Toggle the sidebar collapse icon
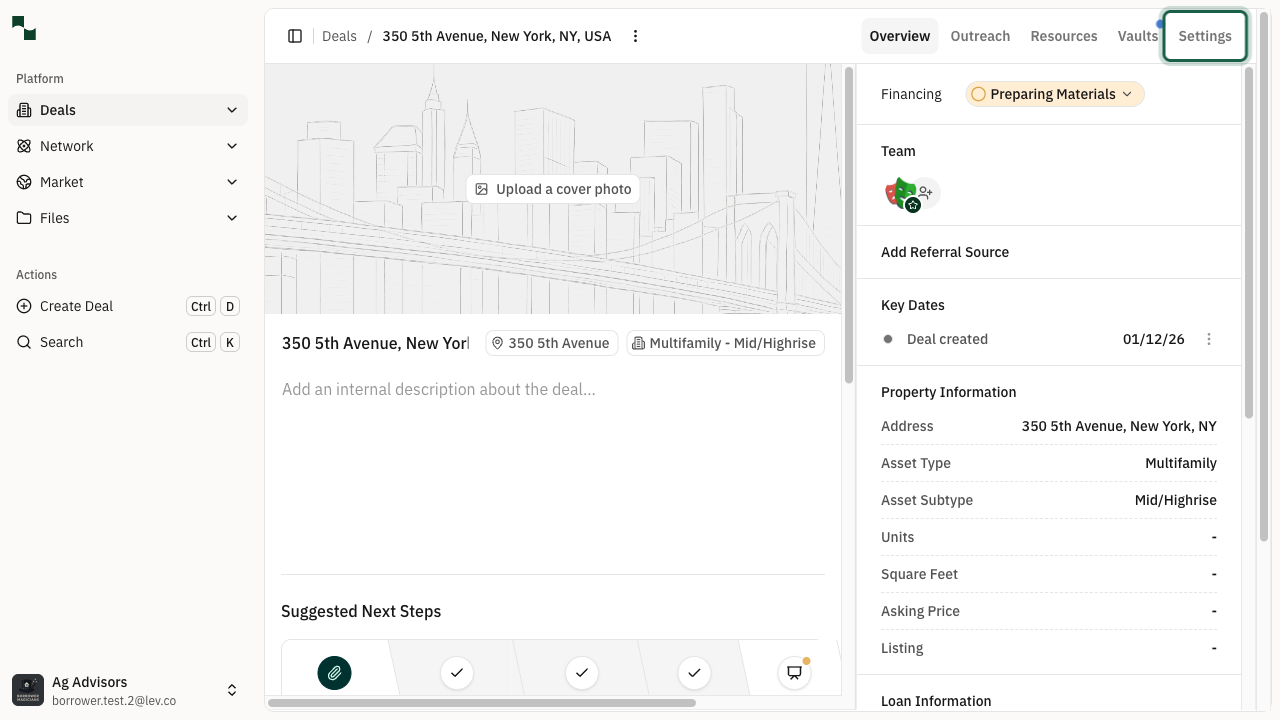Screen dimensions: 1280x720 tap(295, 35)
